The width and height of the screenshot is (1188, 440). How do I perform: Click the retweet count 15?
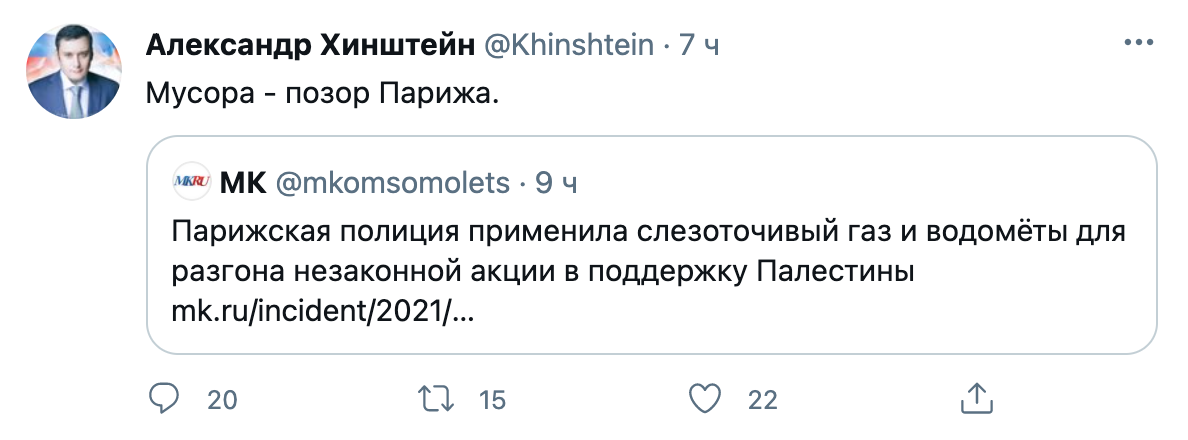pos(492,400)
